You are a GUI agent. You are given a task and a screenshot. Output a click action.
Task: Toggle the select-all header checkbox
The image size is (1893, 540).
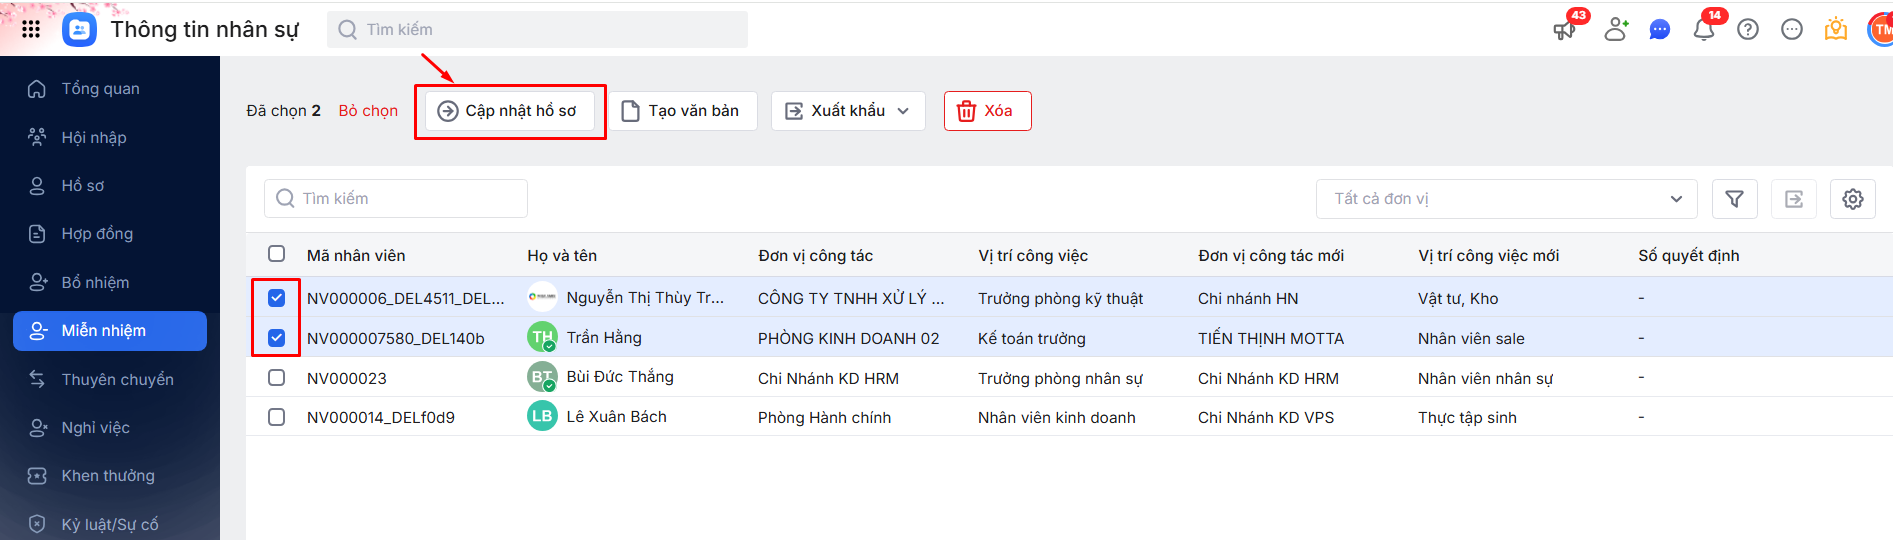coord(277,254)
